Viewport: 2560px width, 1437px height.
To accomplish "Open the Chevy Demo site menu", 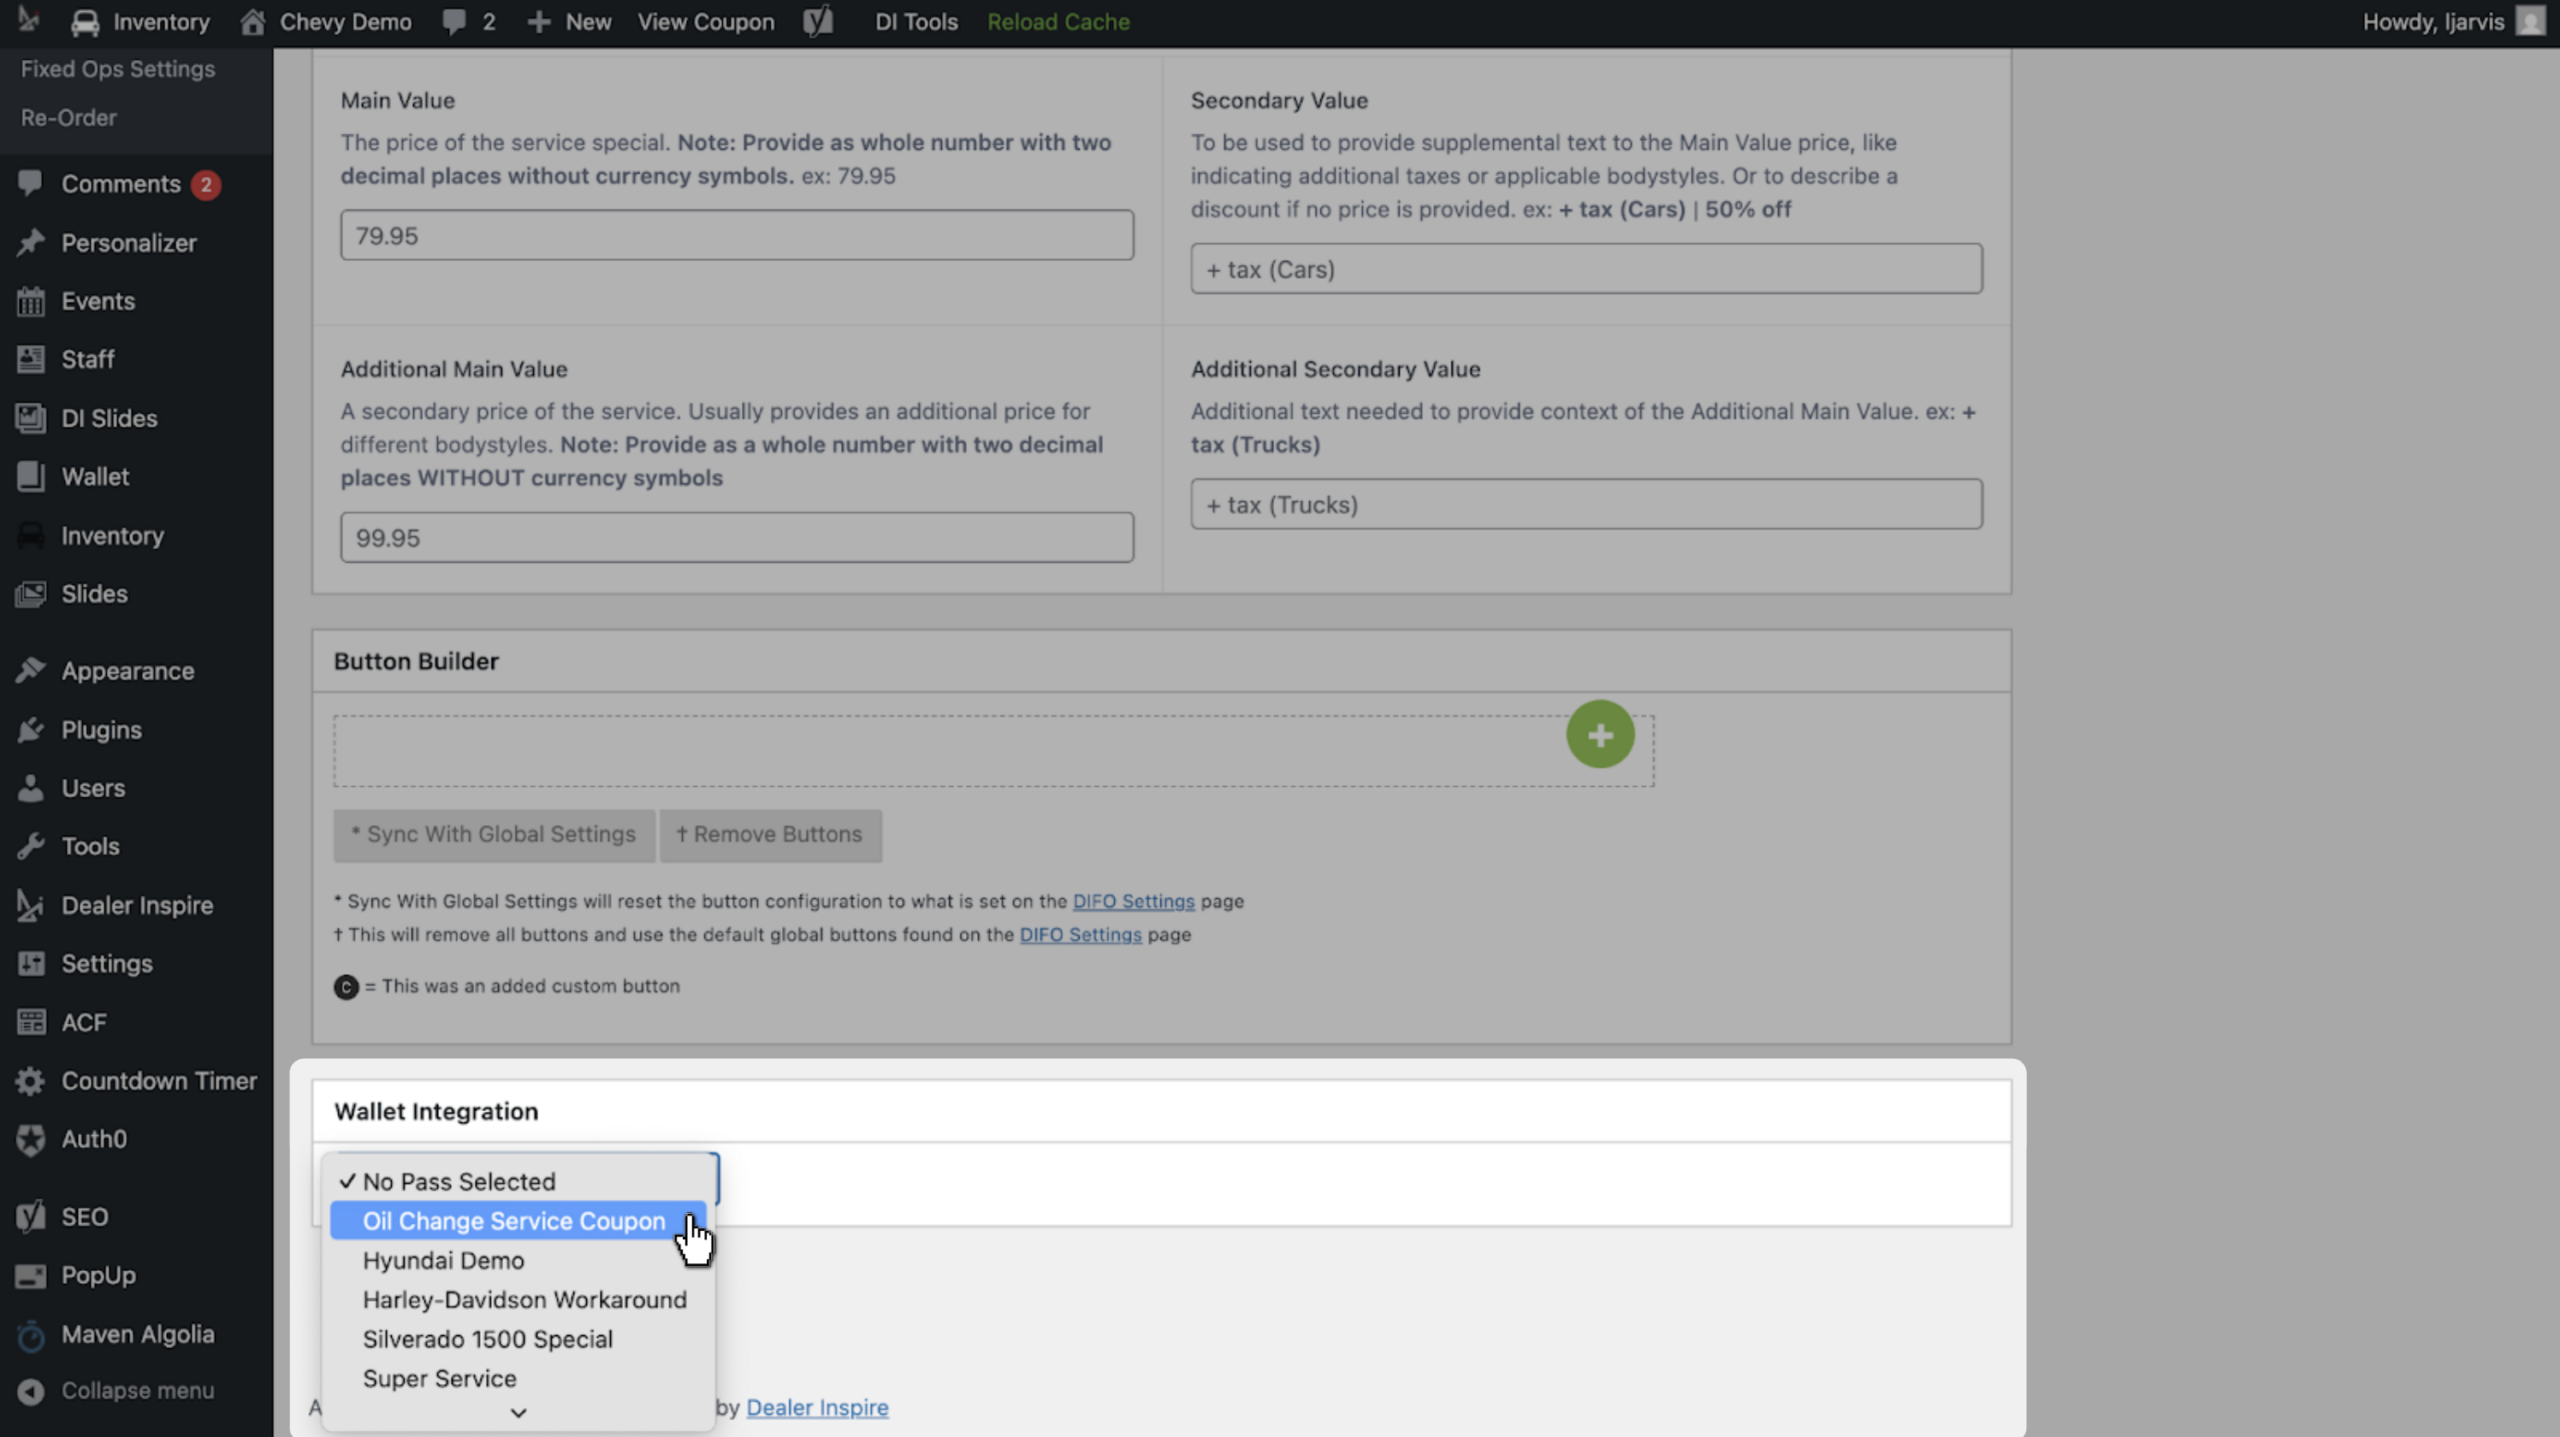I will tap(326, 21).
